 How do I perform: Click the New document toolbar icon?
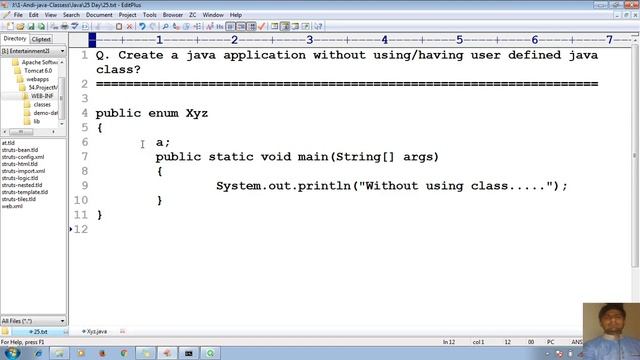tap(10, 27)
